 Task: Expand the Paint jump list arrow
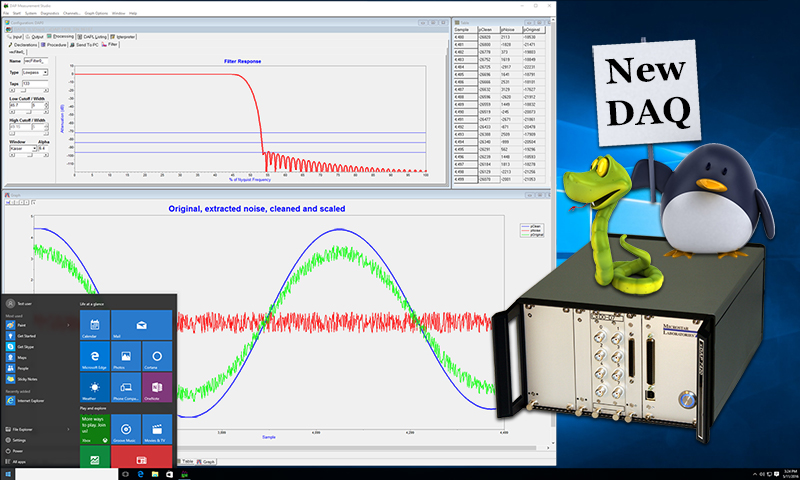tap(68, 325)
